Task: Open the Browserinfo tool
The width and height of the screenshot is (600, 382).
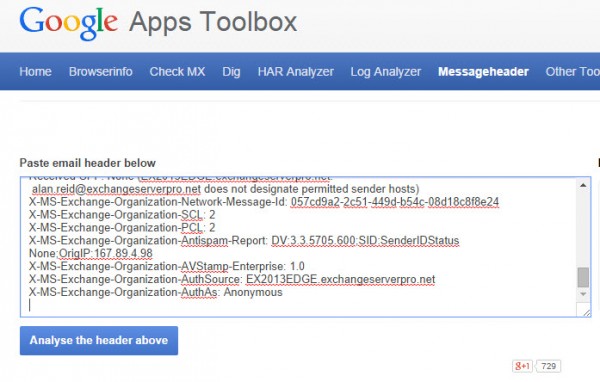Action: point(101,72)
